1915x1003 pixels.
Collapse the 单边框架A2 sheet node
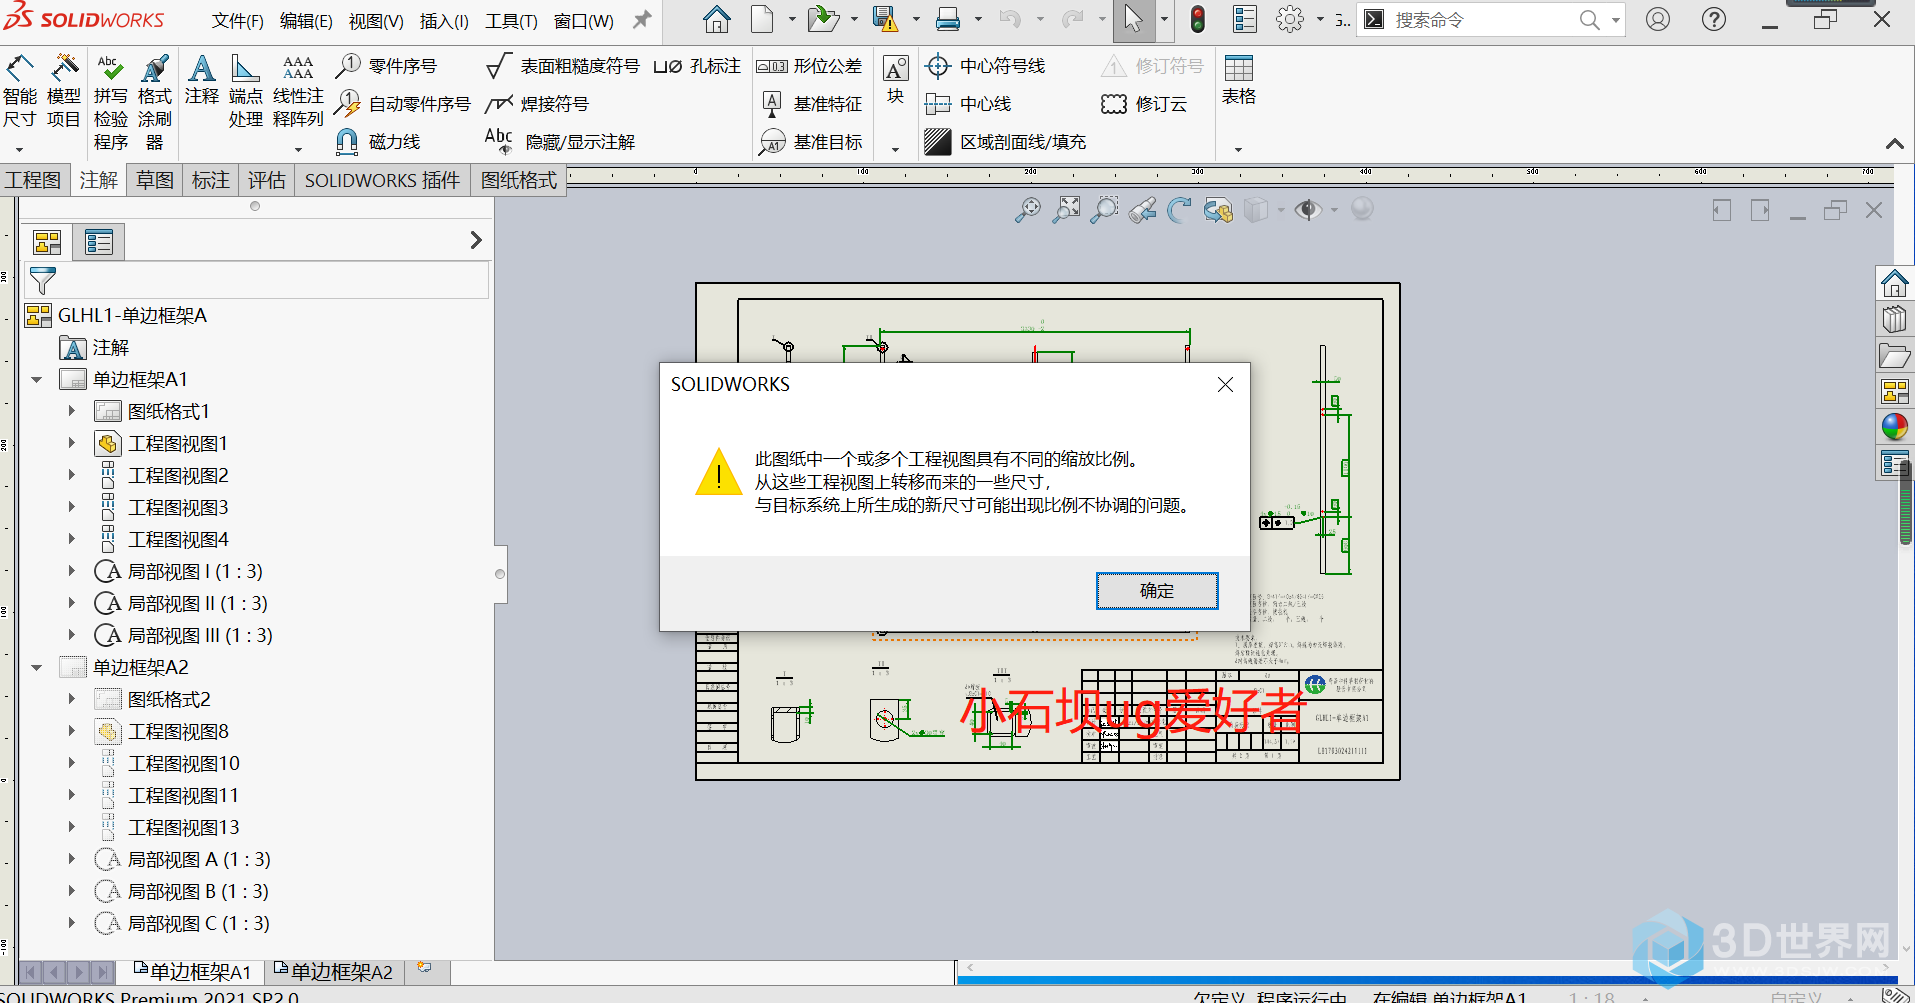point(37,668)
